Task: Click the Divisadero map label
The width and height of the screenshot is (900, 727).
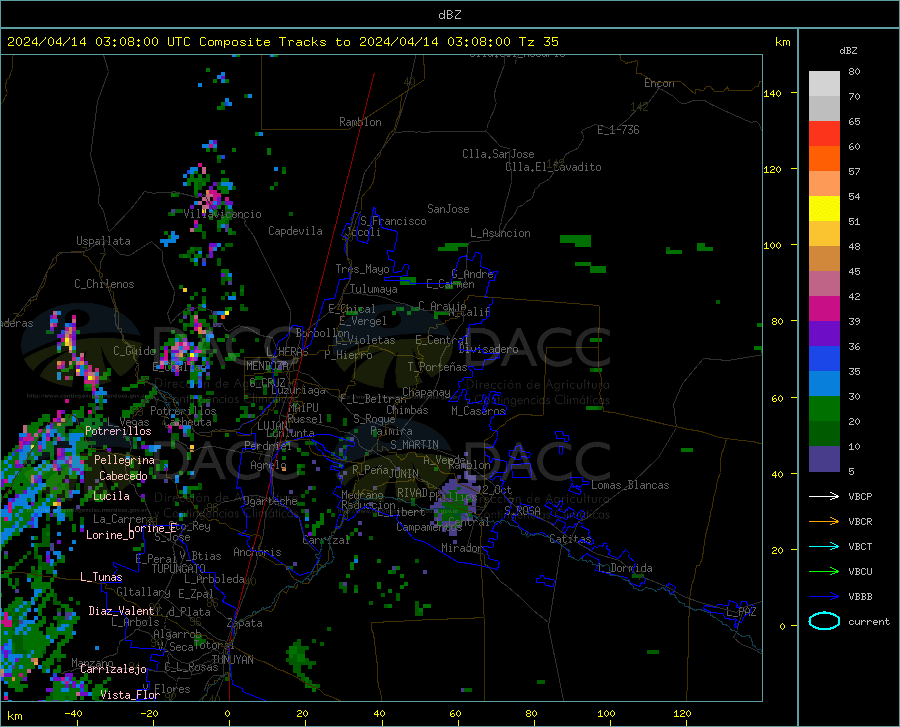Action: 488,349
